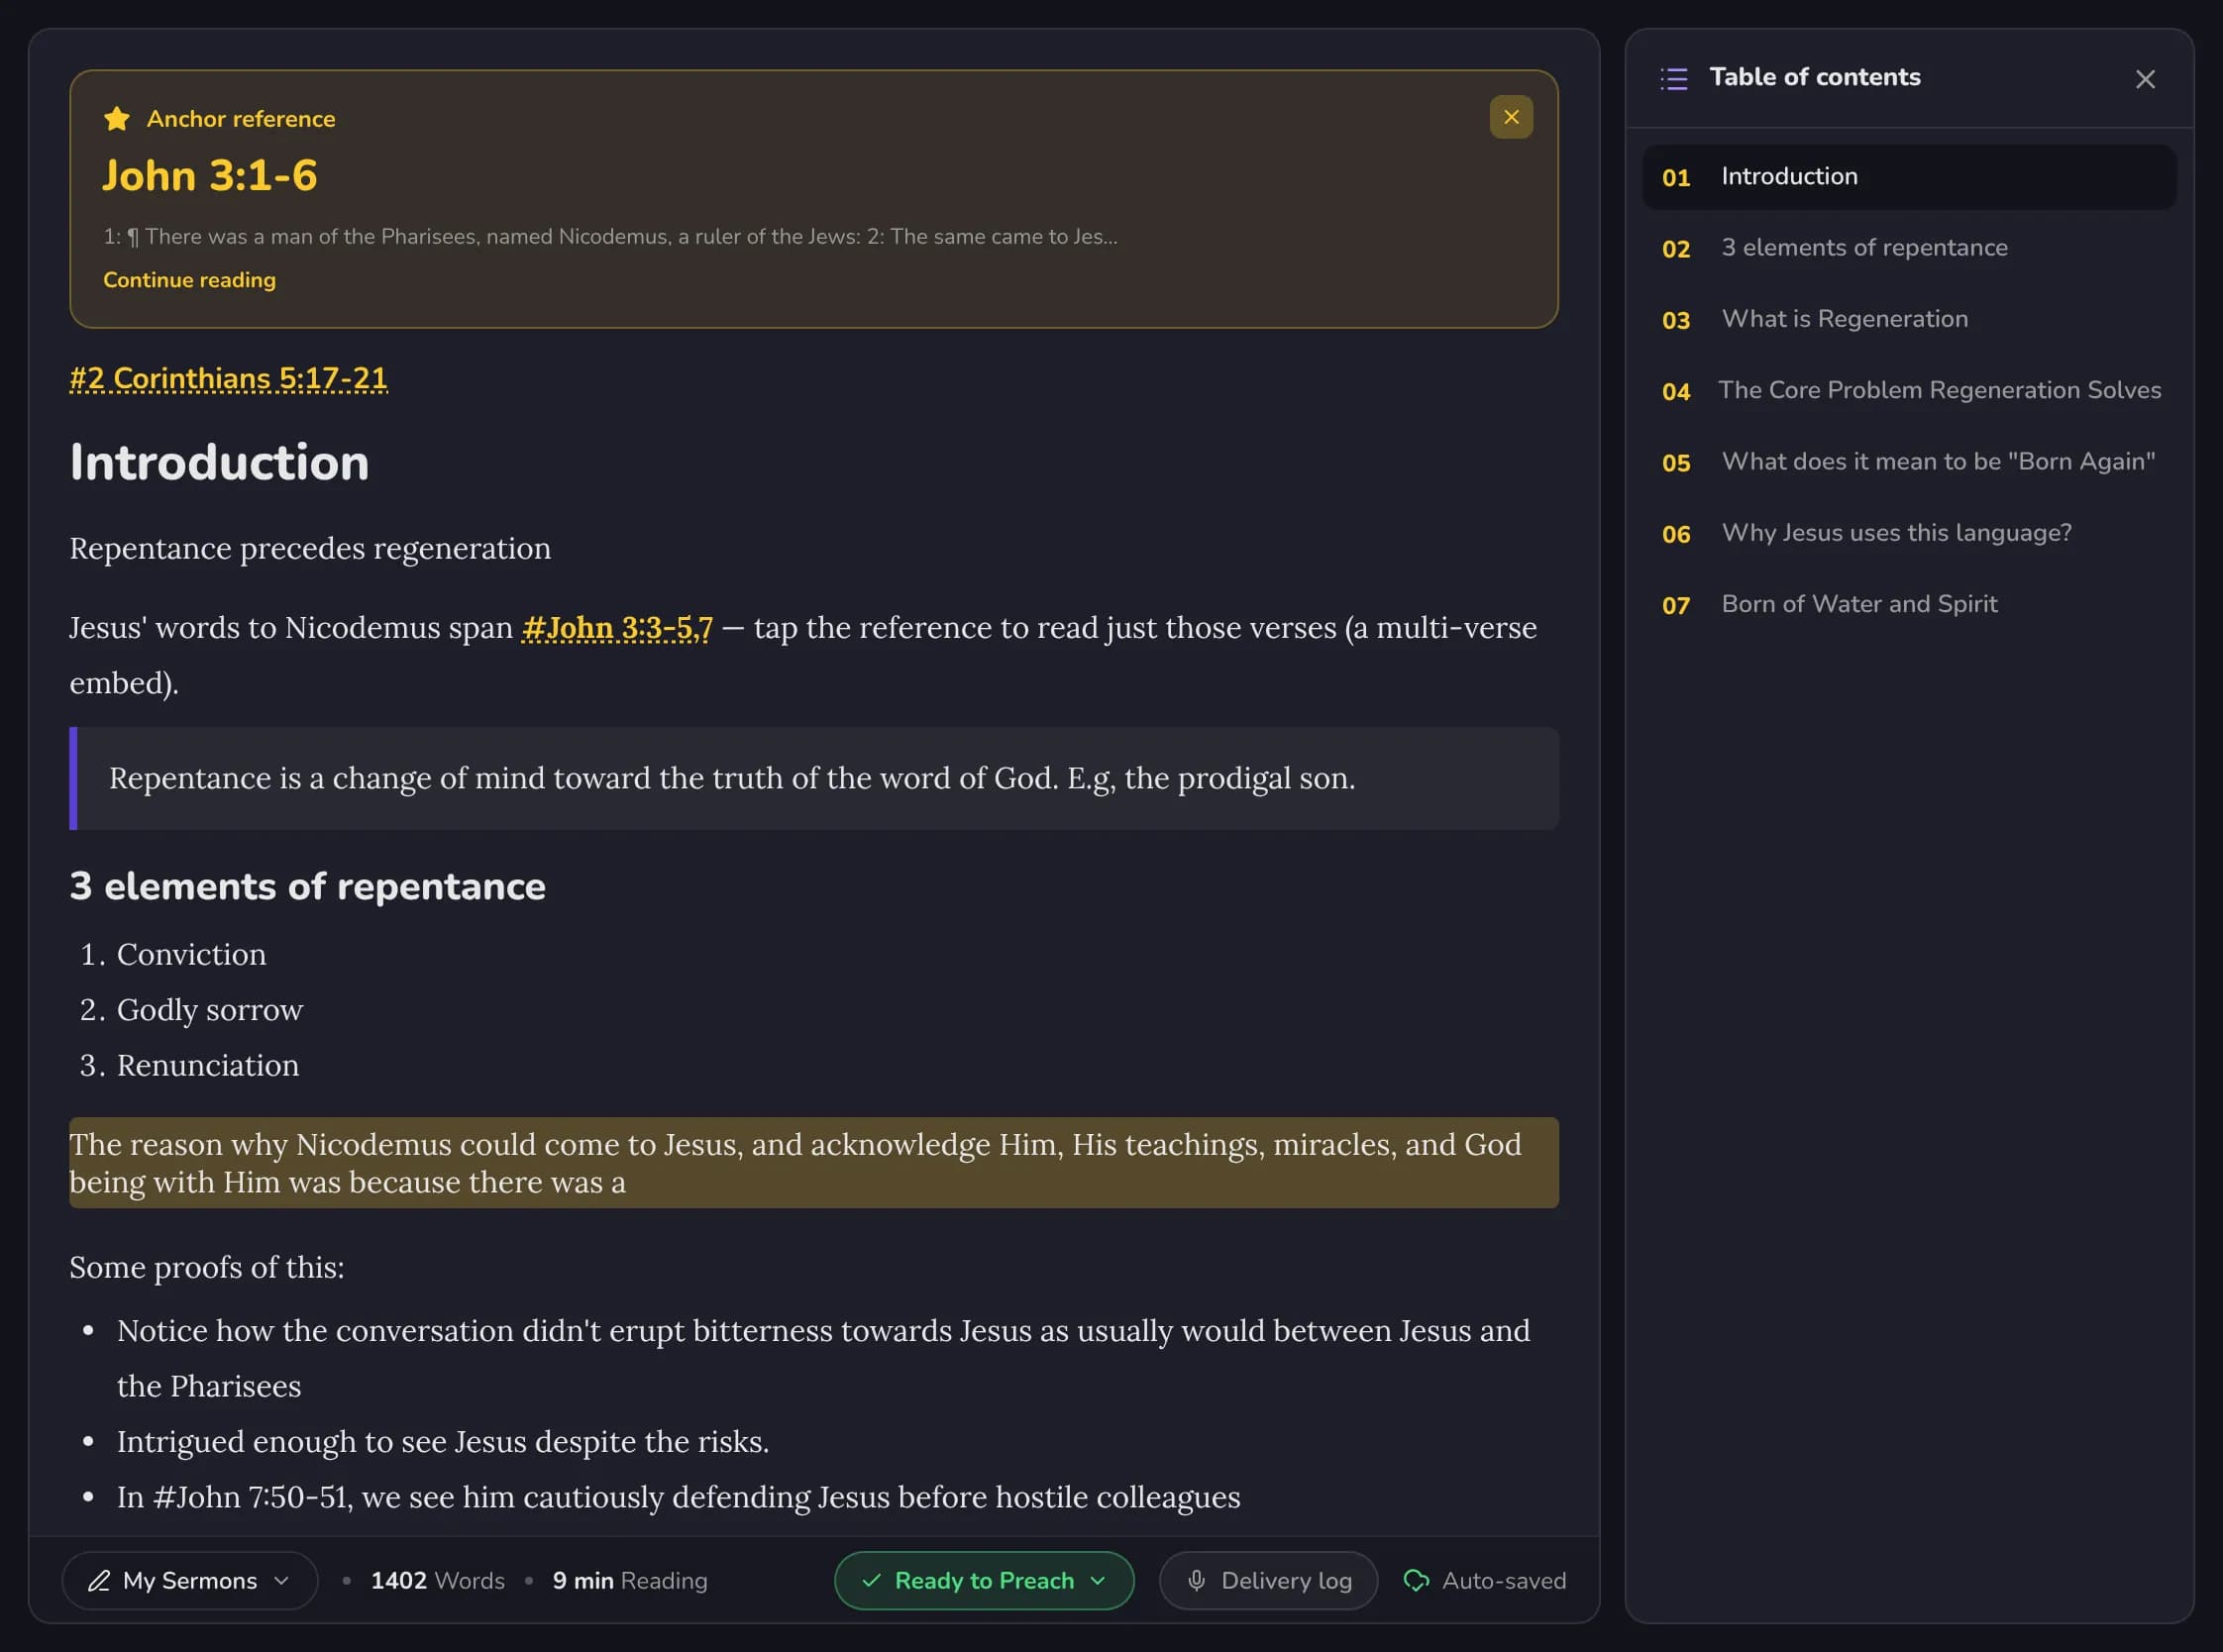Click the Table of contents list icon
Screen dimensions: 2223x1652
[1674, 78]
